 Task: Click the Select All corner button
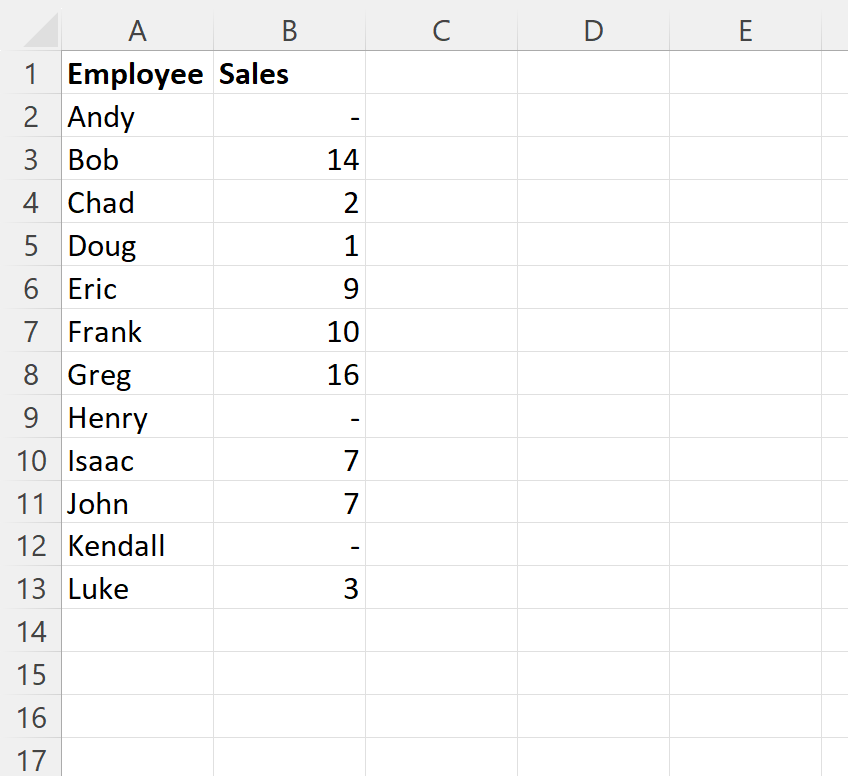point(33,31)
